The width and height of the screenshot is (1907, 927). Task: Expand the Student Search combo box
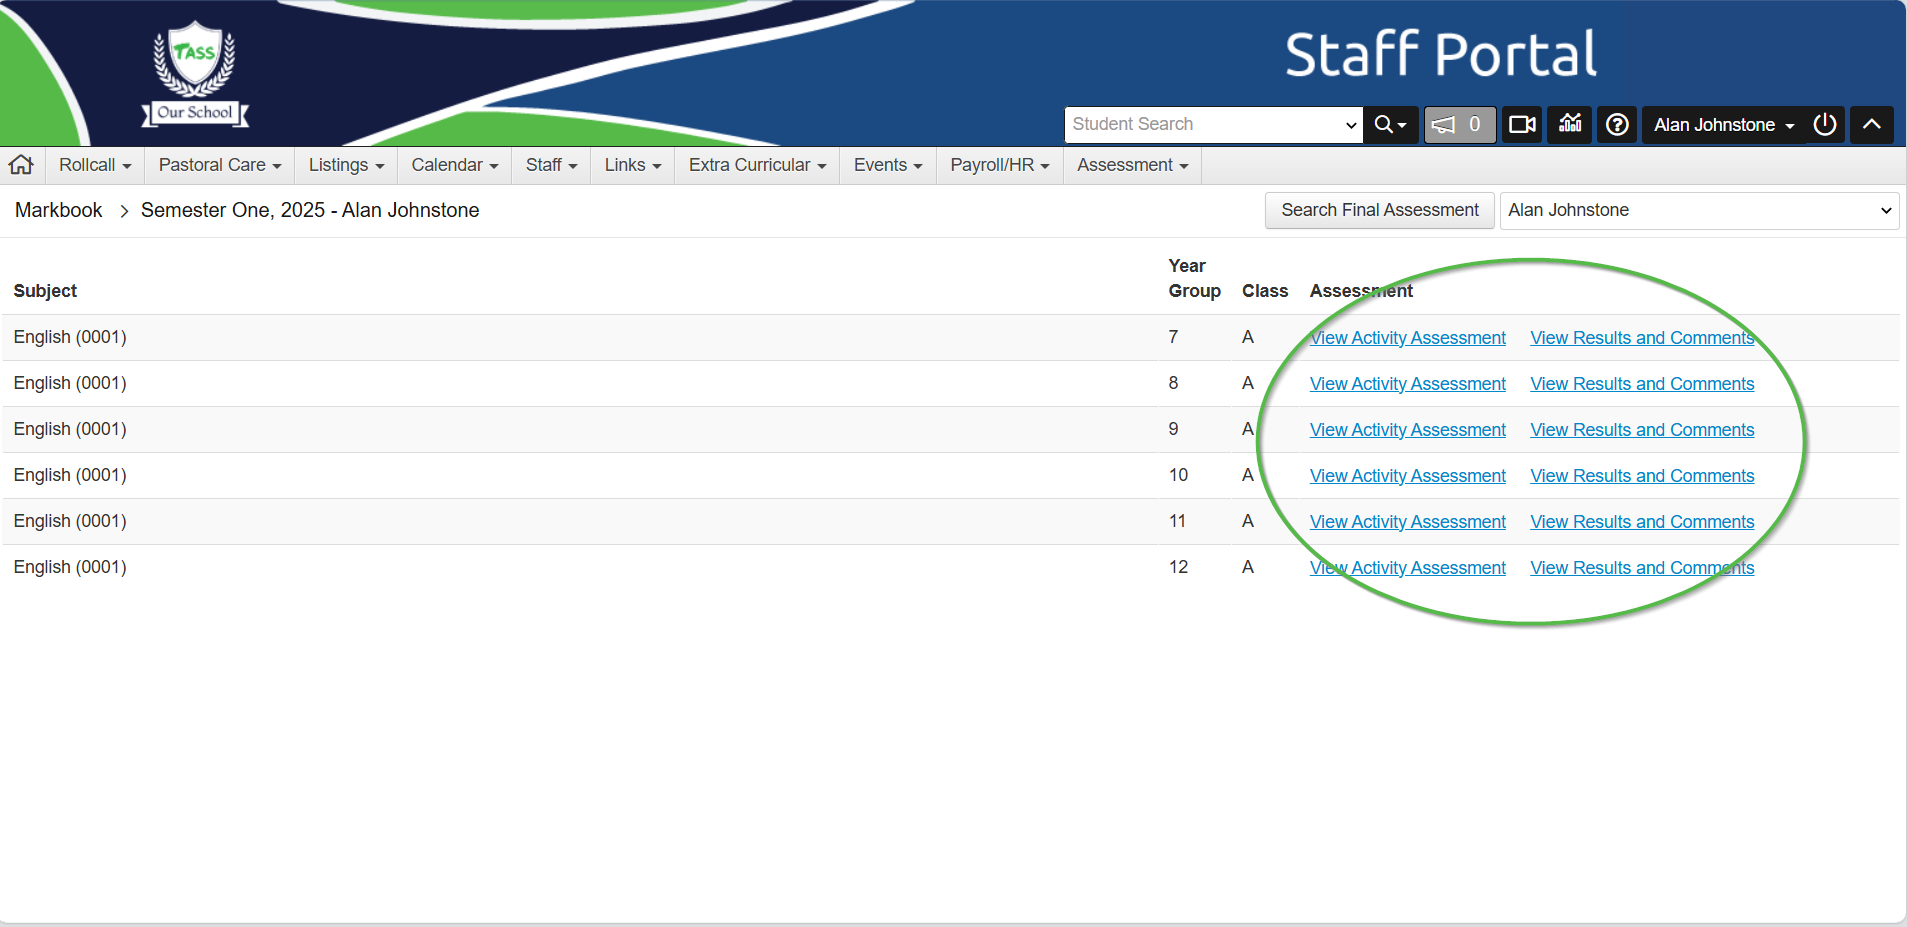(x=1350, y=125)
